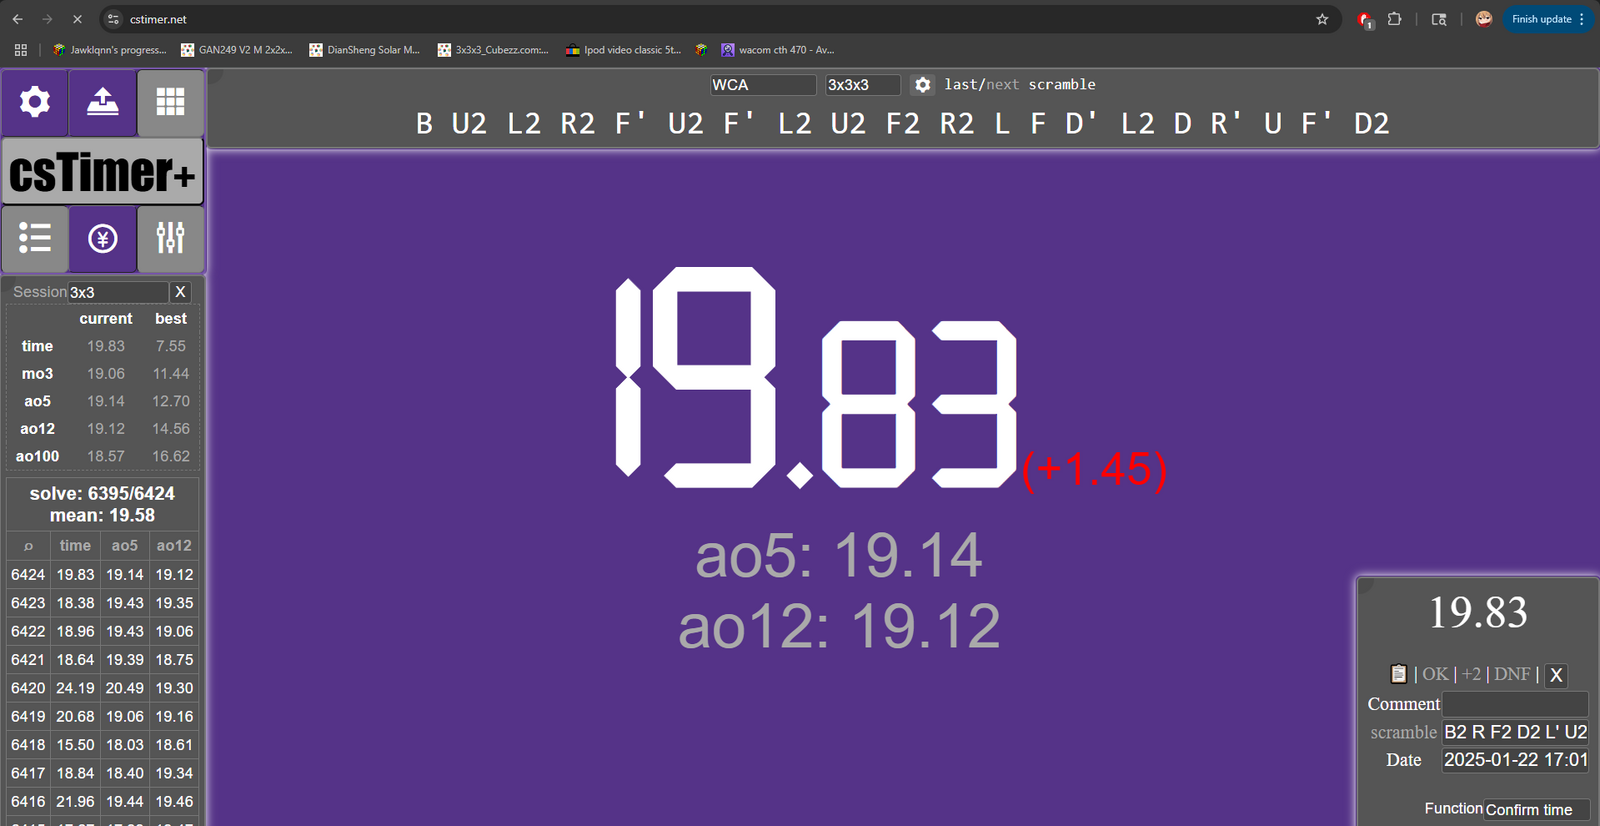
Task: Mark the solve as DNF
Action: 1512,674
